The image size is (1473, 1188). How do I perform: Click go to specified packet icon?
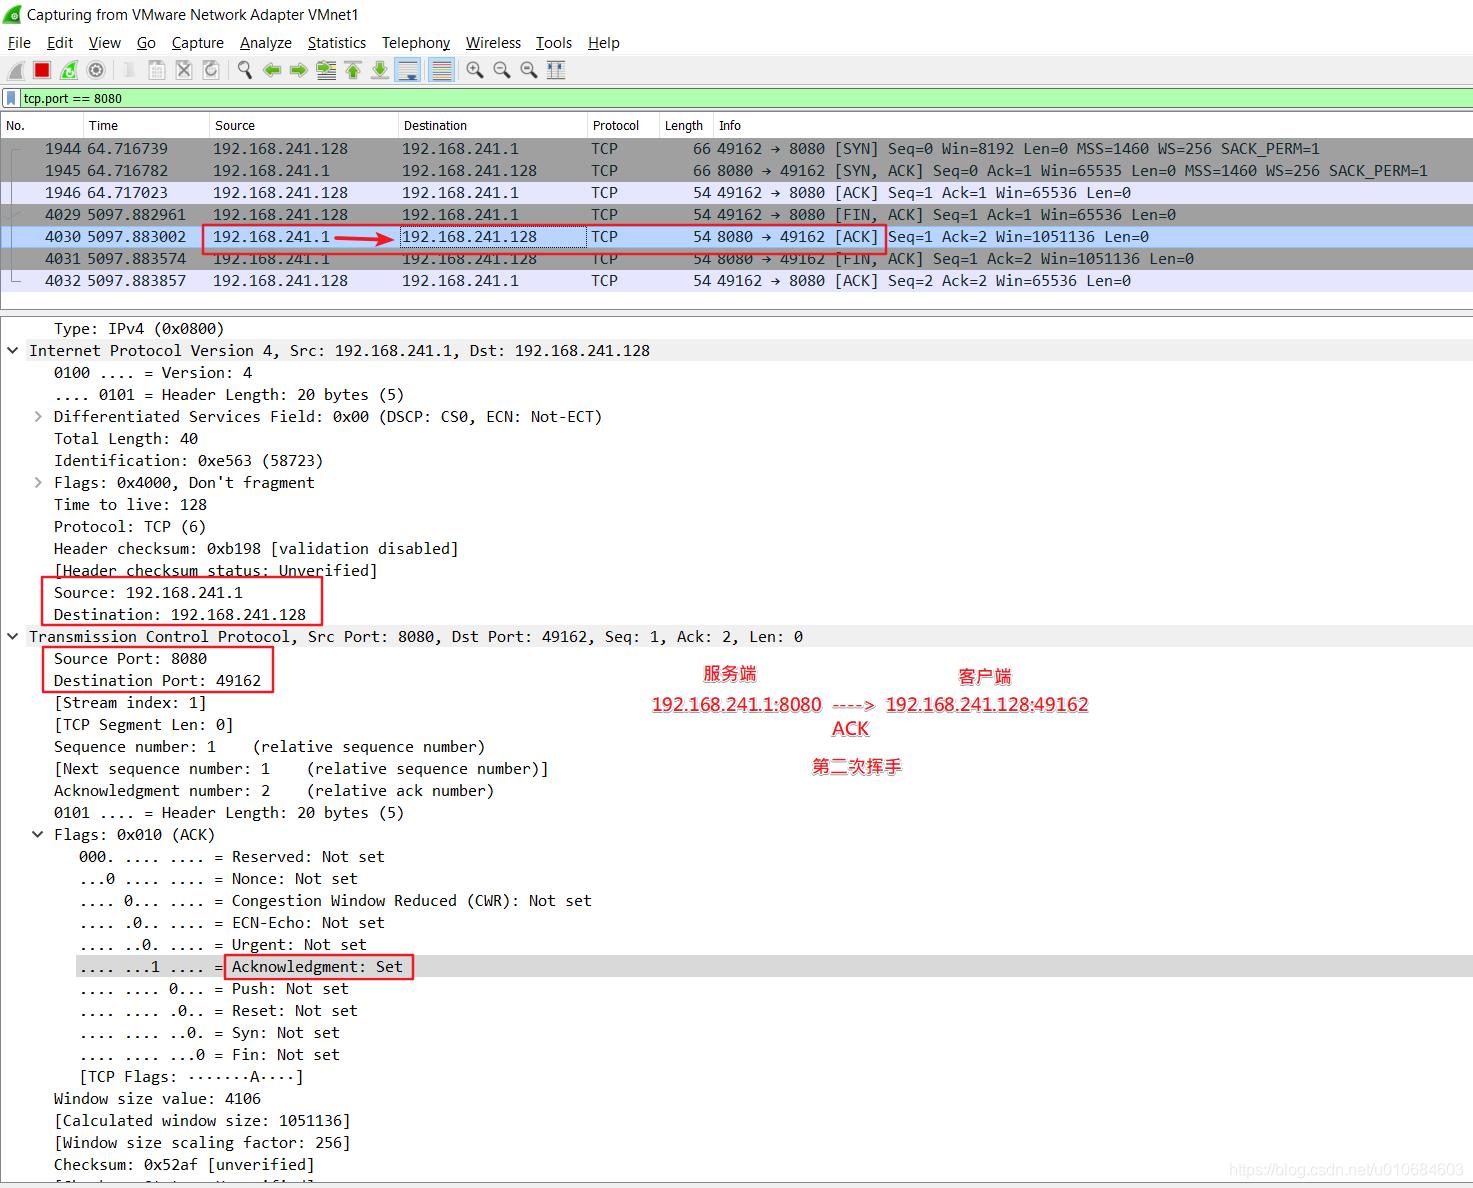pyautogui.click(x=326, y=70)
